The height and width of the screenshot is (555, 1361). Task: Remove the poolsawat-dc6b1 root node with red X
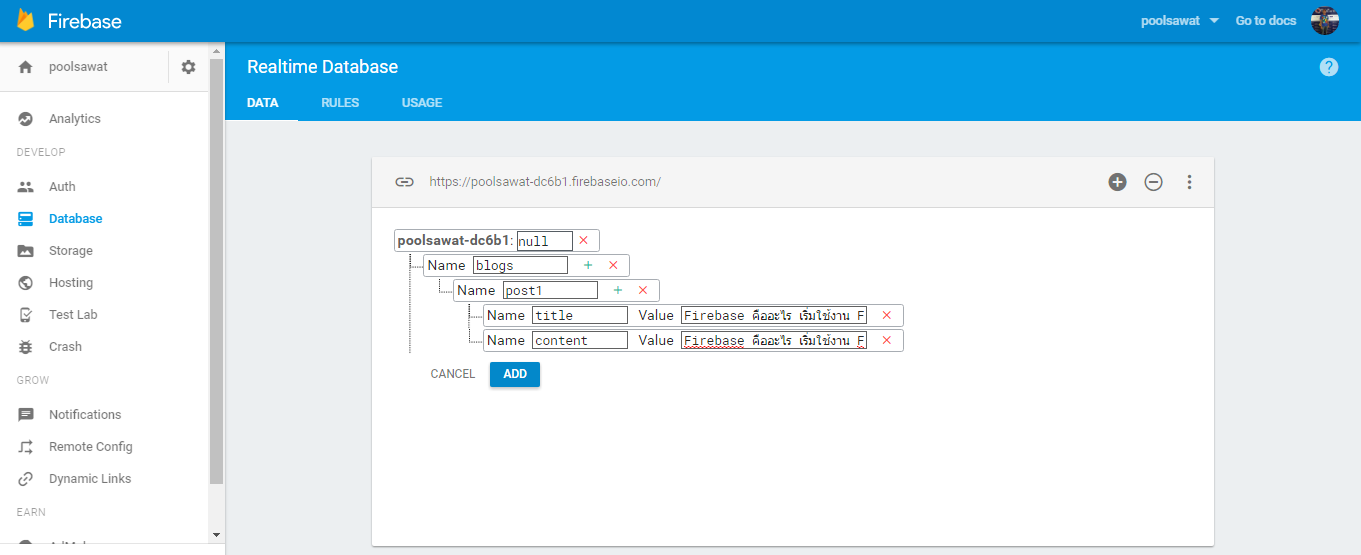[x=583, y=240]
